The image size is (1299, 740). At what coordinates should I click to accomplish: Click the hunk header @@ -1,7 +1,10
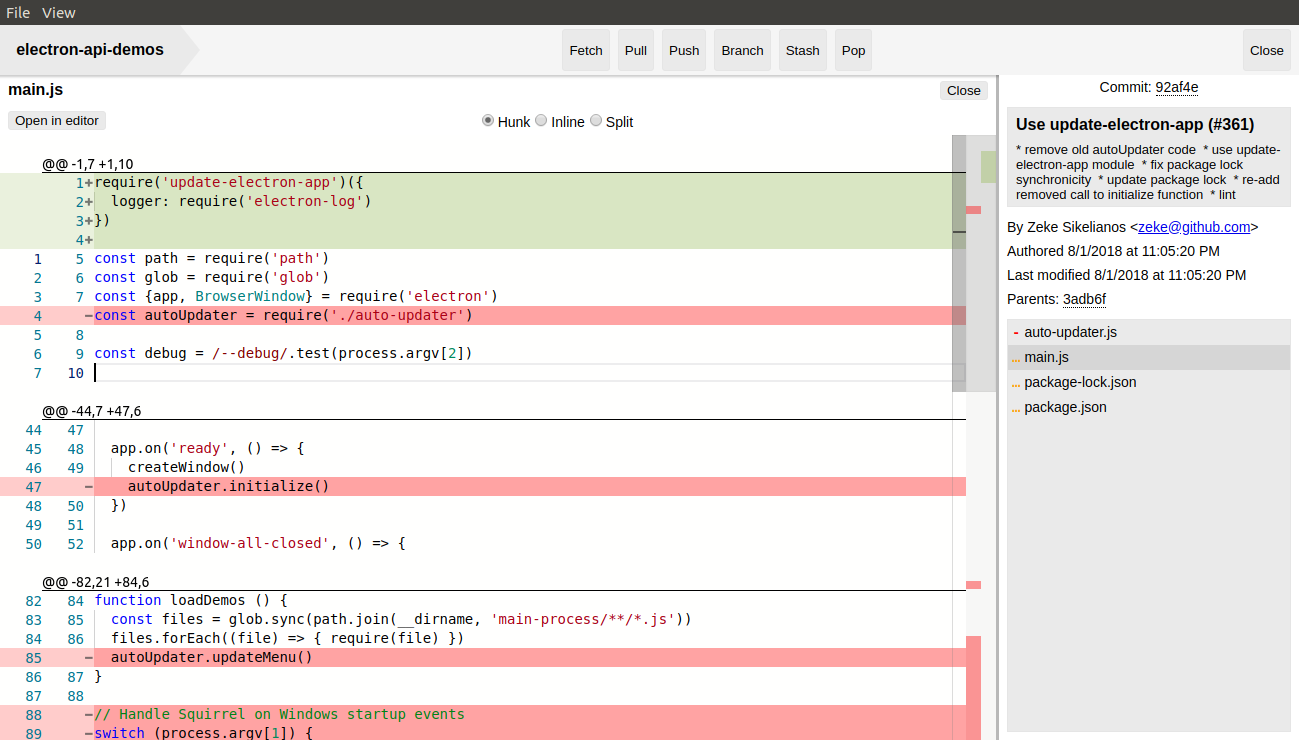pyautogui.click(x=87, y=164)
